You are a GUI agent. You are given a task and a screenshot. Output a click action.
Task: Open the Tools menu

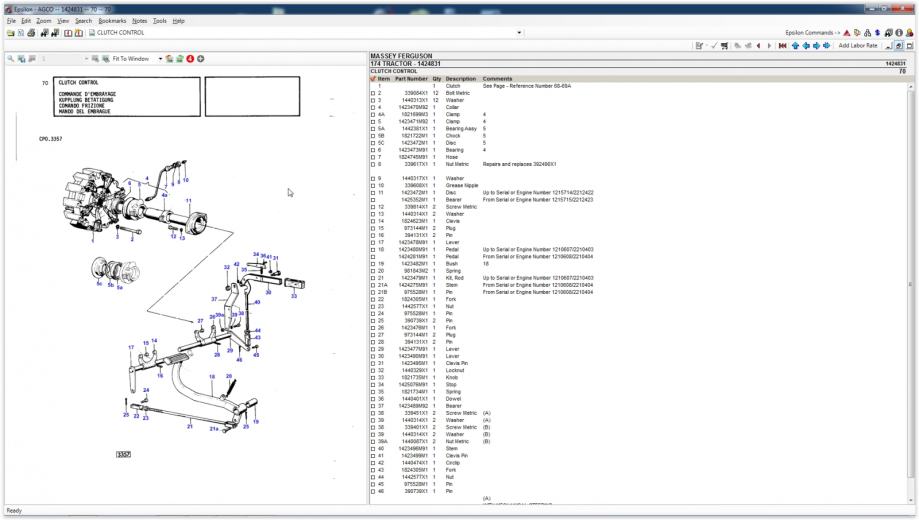point(159,20)
